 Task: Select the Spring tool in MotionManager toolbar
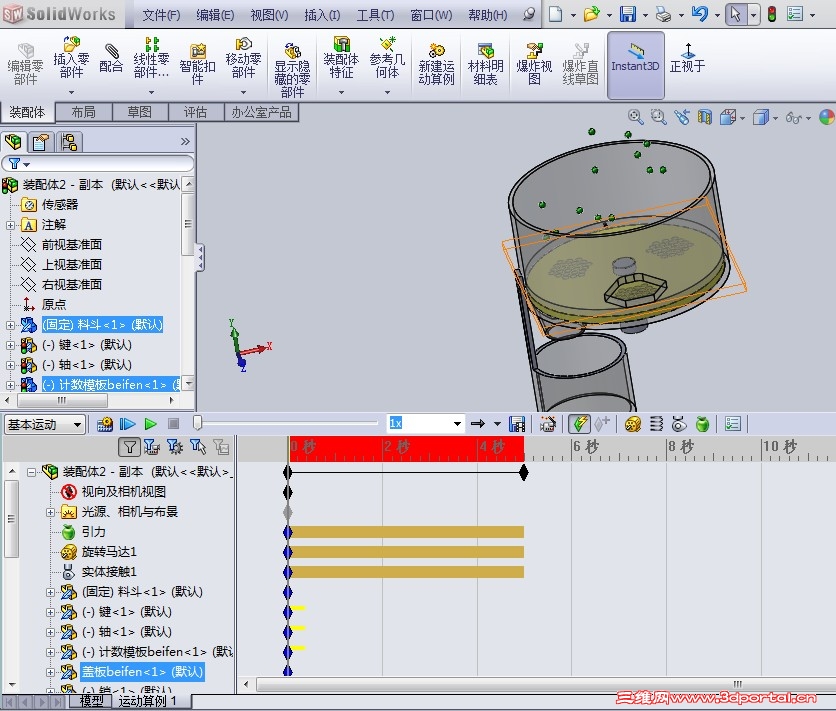656,423
